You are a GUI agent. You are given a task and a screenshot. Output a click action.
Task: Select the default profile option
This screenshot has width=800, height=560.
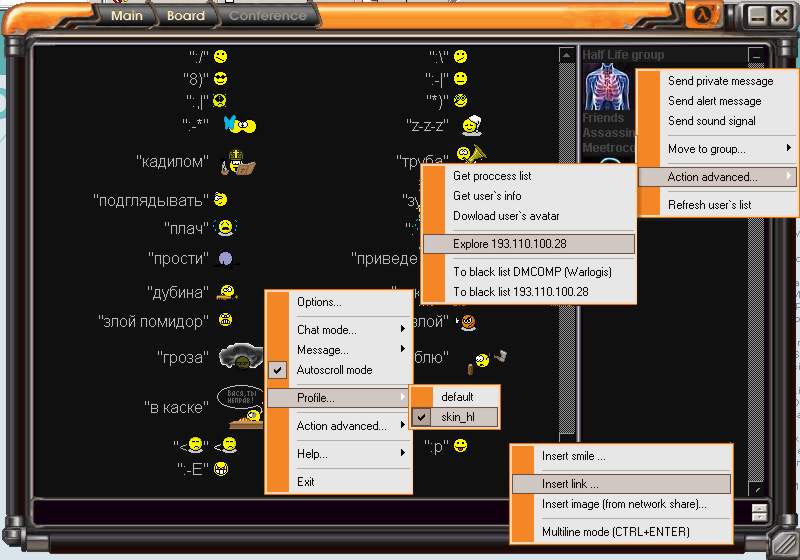(x=457, y=397)
